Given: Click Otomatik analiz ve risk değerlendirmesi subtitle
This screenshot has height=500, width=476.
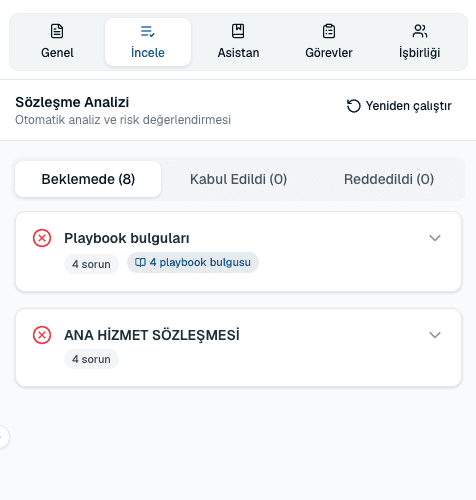Looking at the screenshot, I should point(123,120).
